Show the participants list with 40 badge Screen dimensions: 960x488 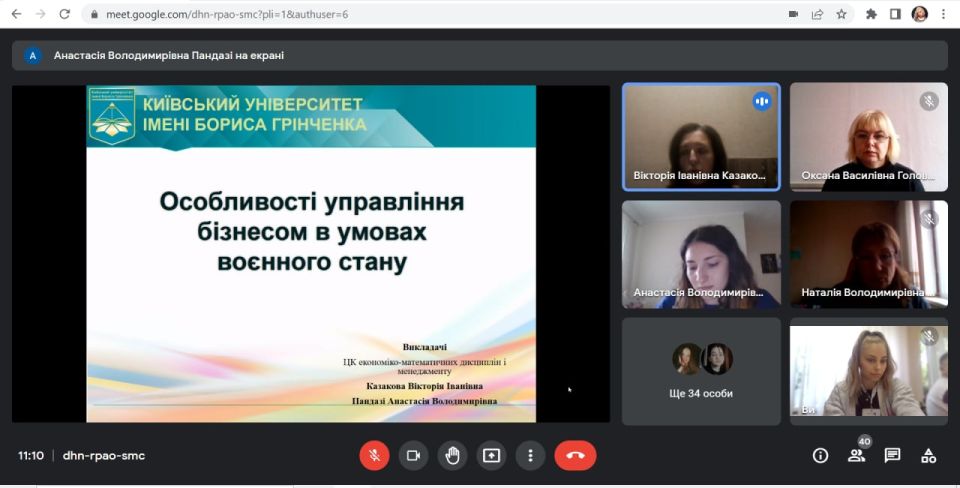(x=857, y=456)
